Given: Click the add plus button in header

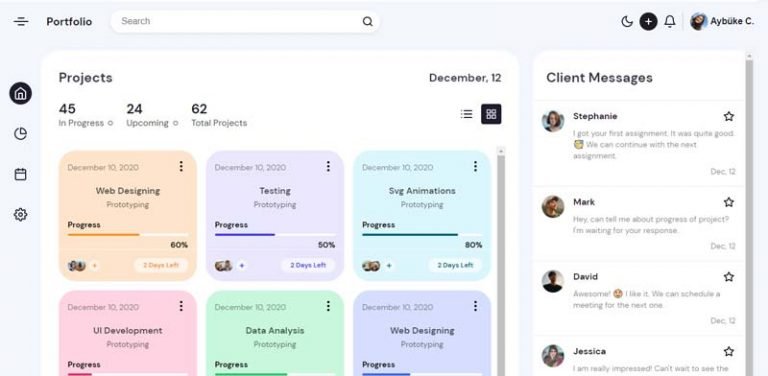Looking at the screenshot, I should pyautogui.click(x=648, y=22).
